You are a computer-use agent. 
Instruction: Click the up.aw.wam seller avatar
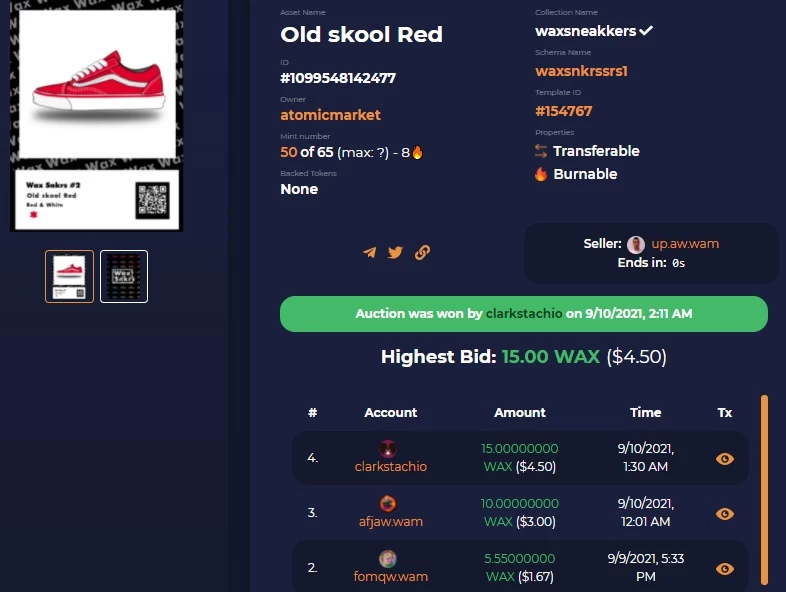636,244
